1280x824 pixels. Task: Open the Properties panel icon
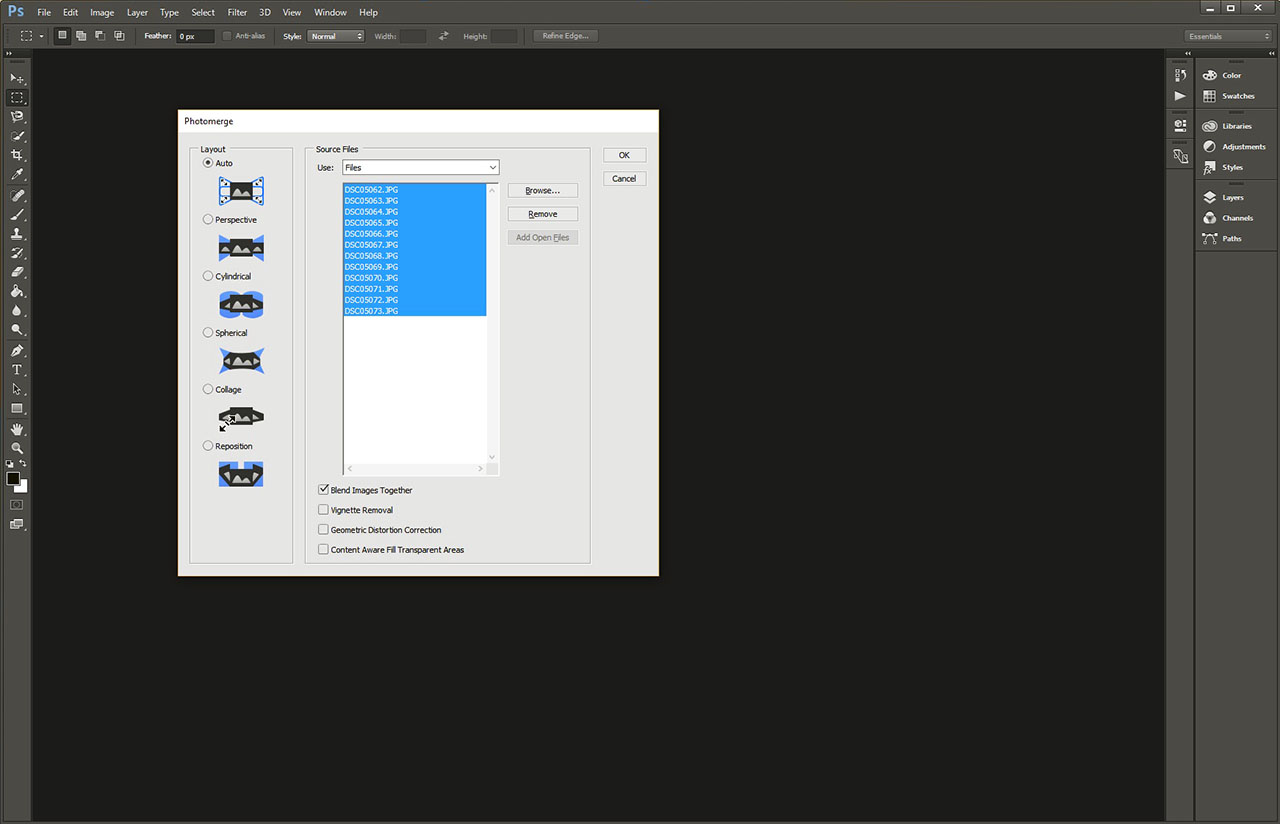(x=1180, y=126)
